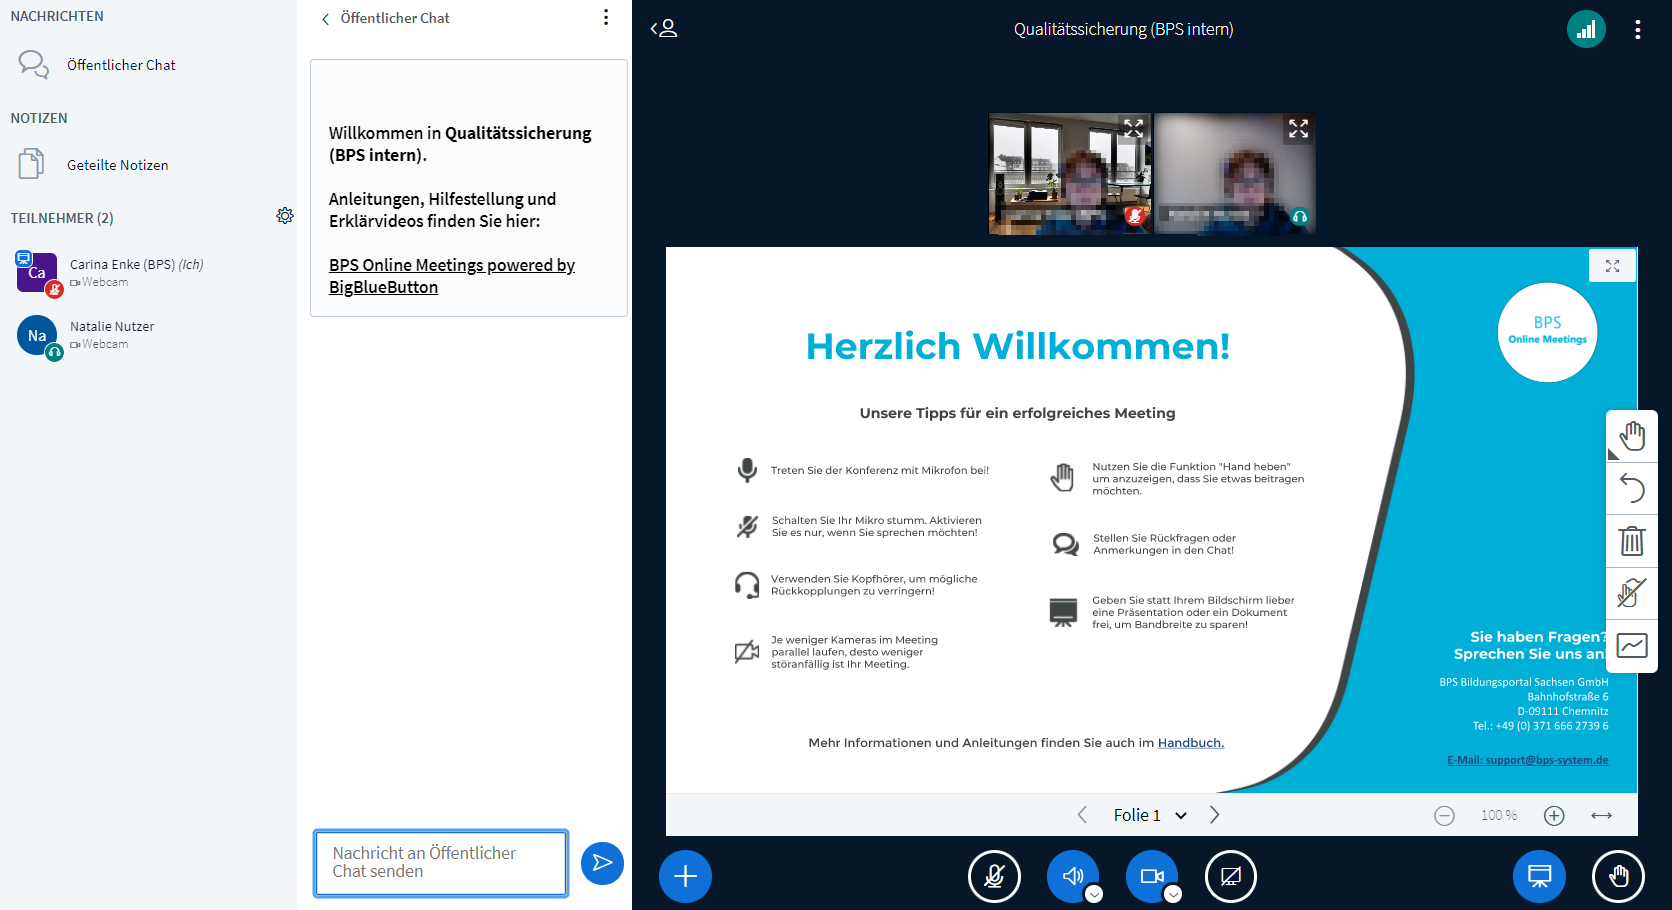Toggle screen sharing button
The width and height of the screenshot is (1672, 910).
(1230, 877)
